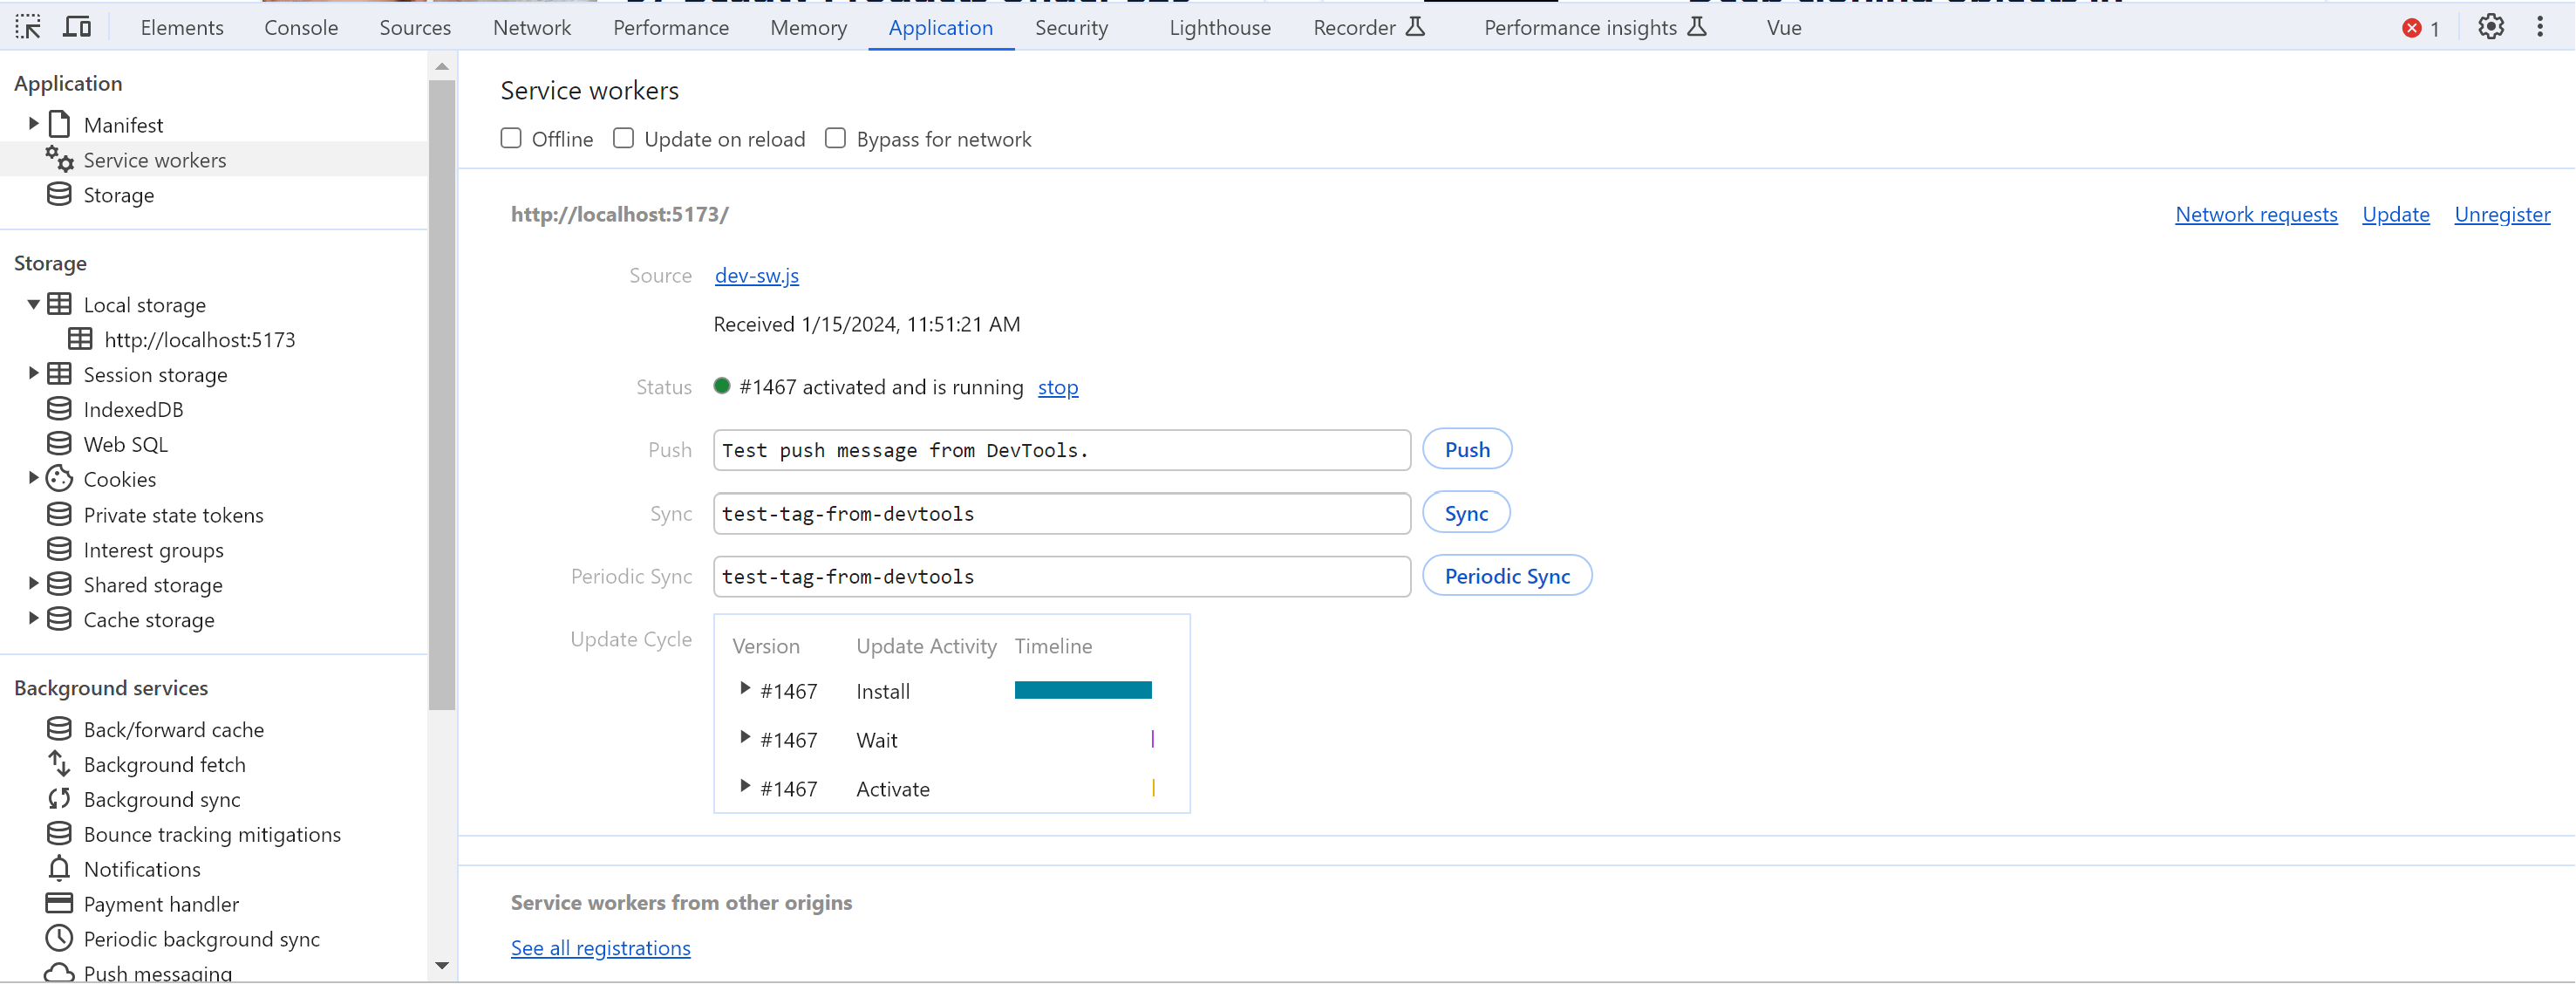The width and height of the screenshot is (2576, 984).
Task: Click the Push button
Action: point(1467,450)
